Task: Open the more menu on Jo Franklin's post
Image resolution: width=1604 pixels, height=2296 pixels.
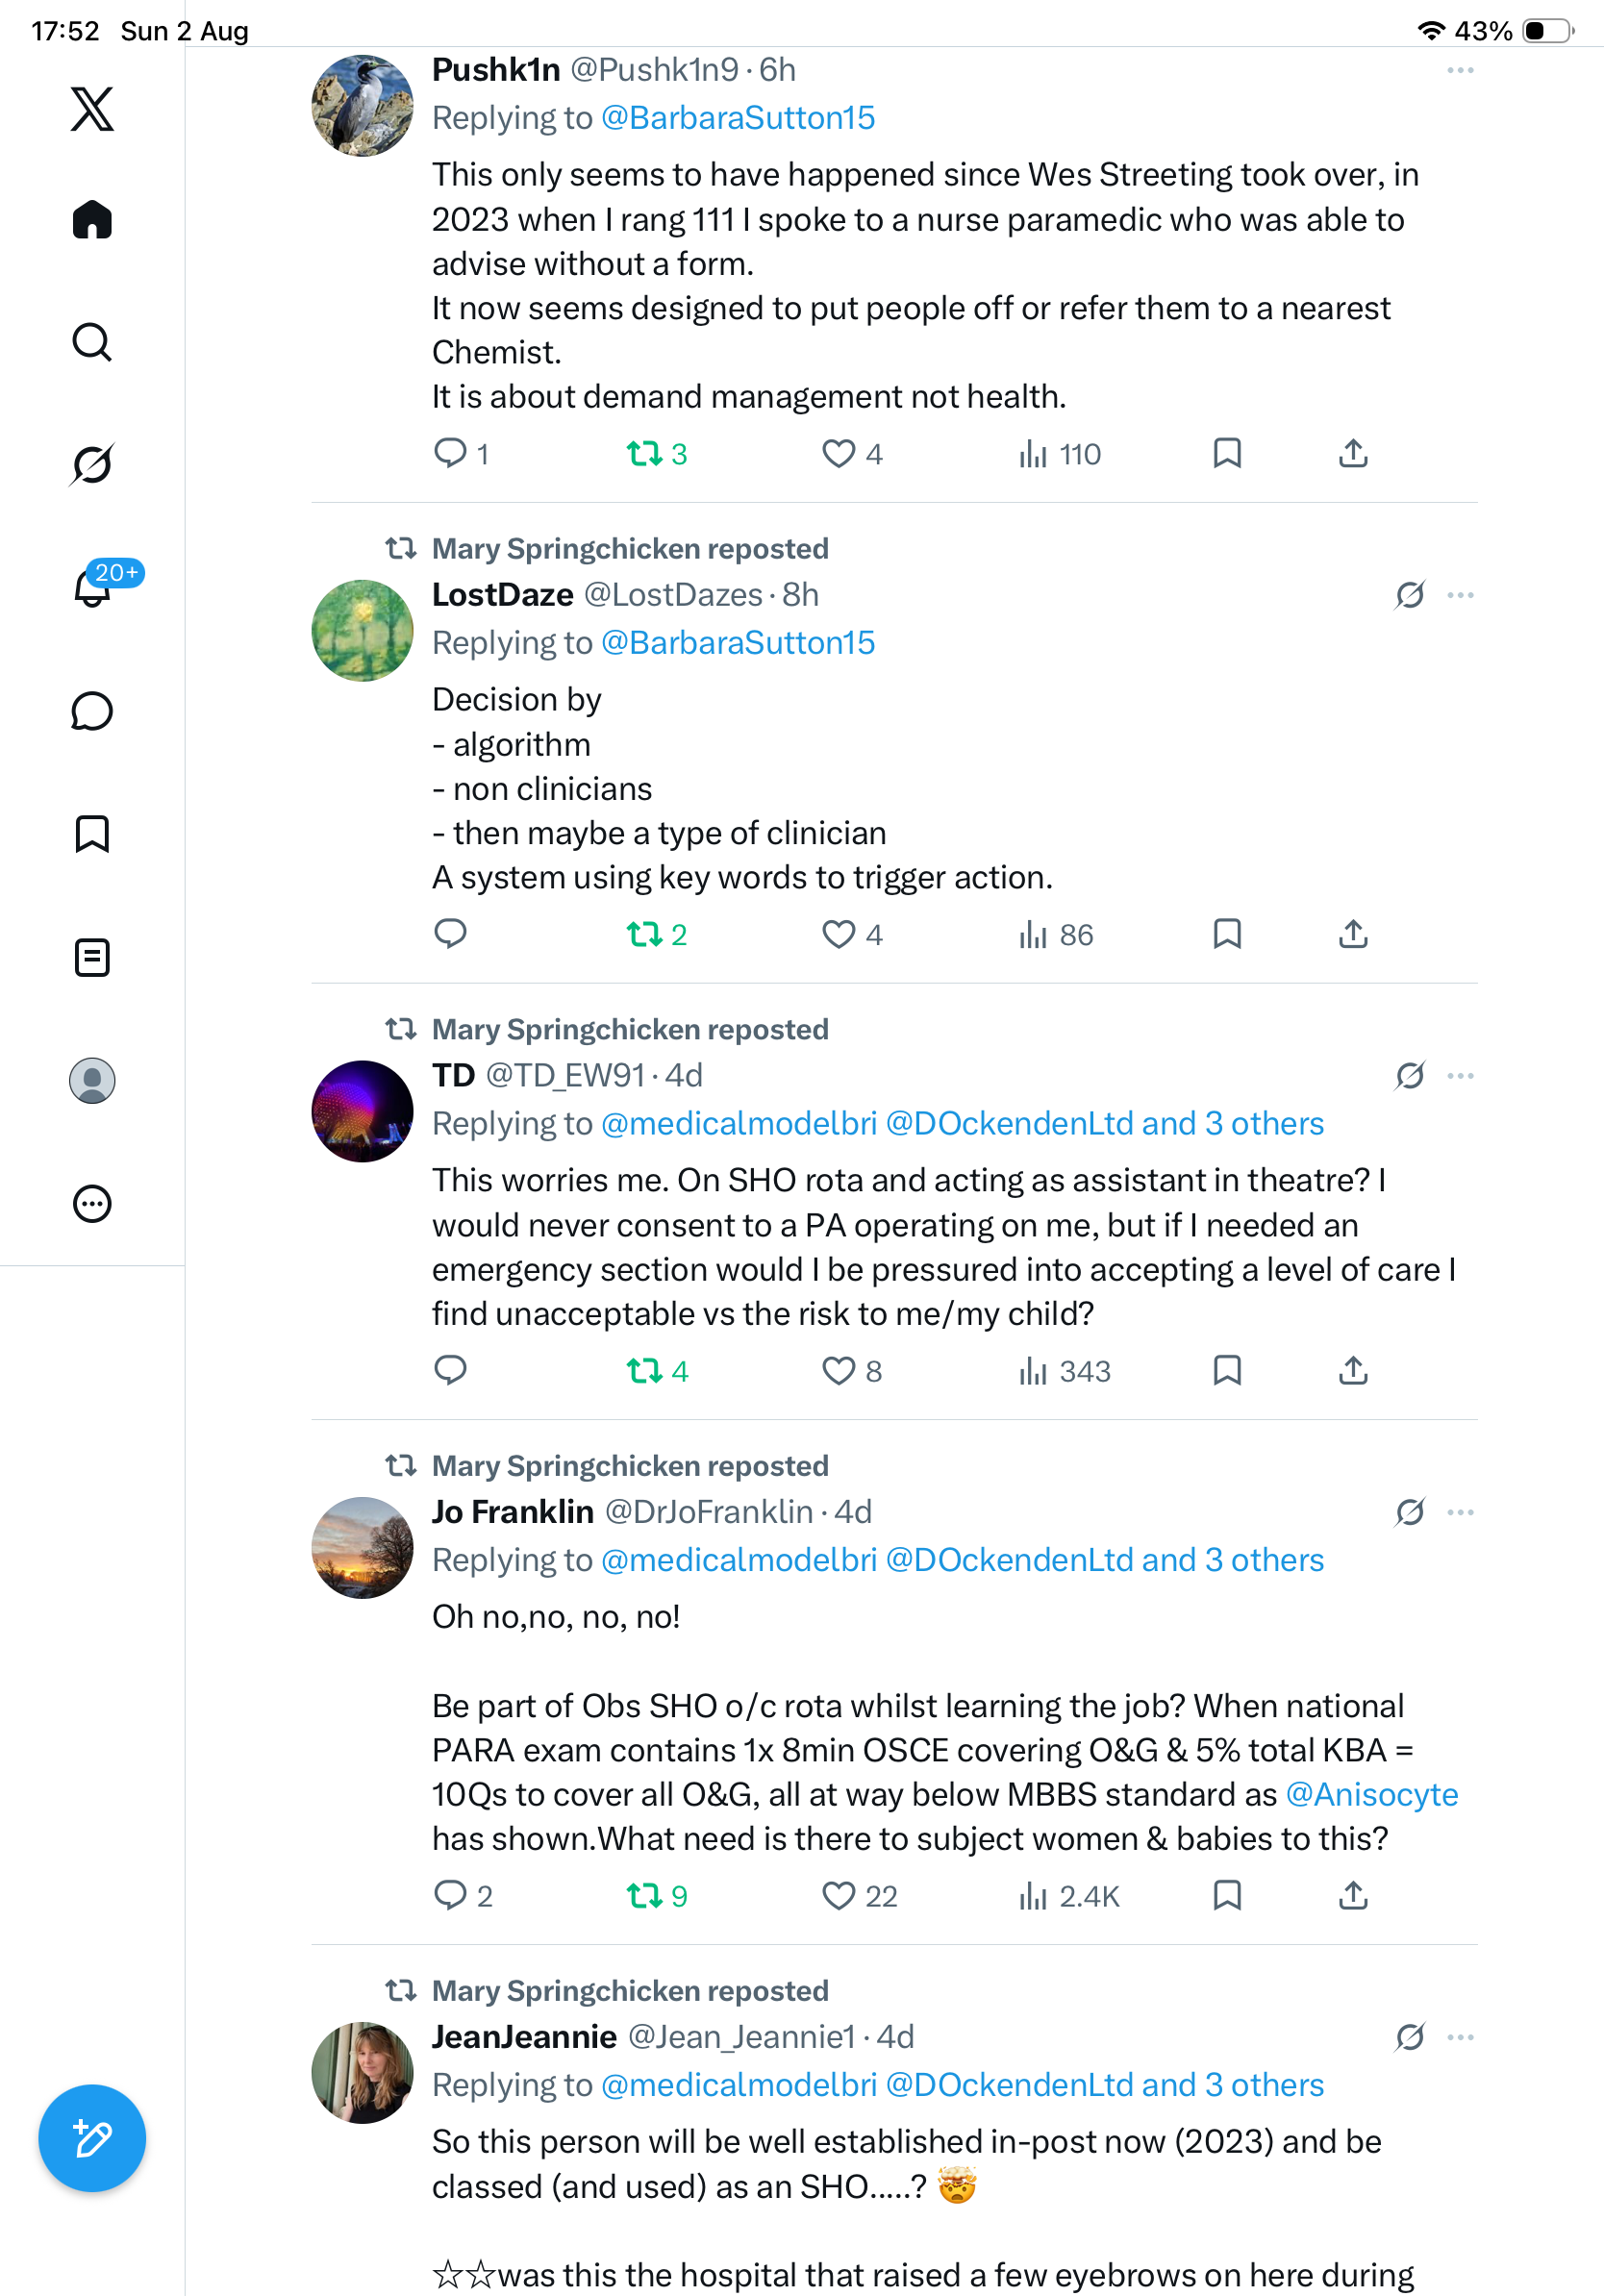Action: [x=1460, y=1512]
